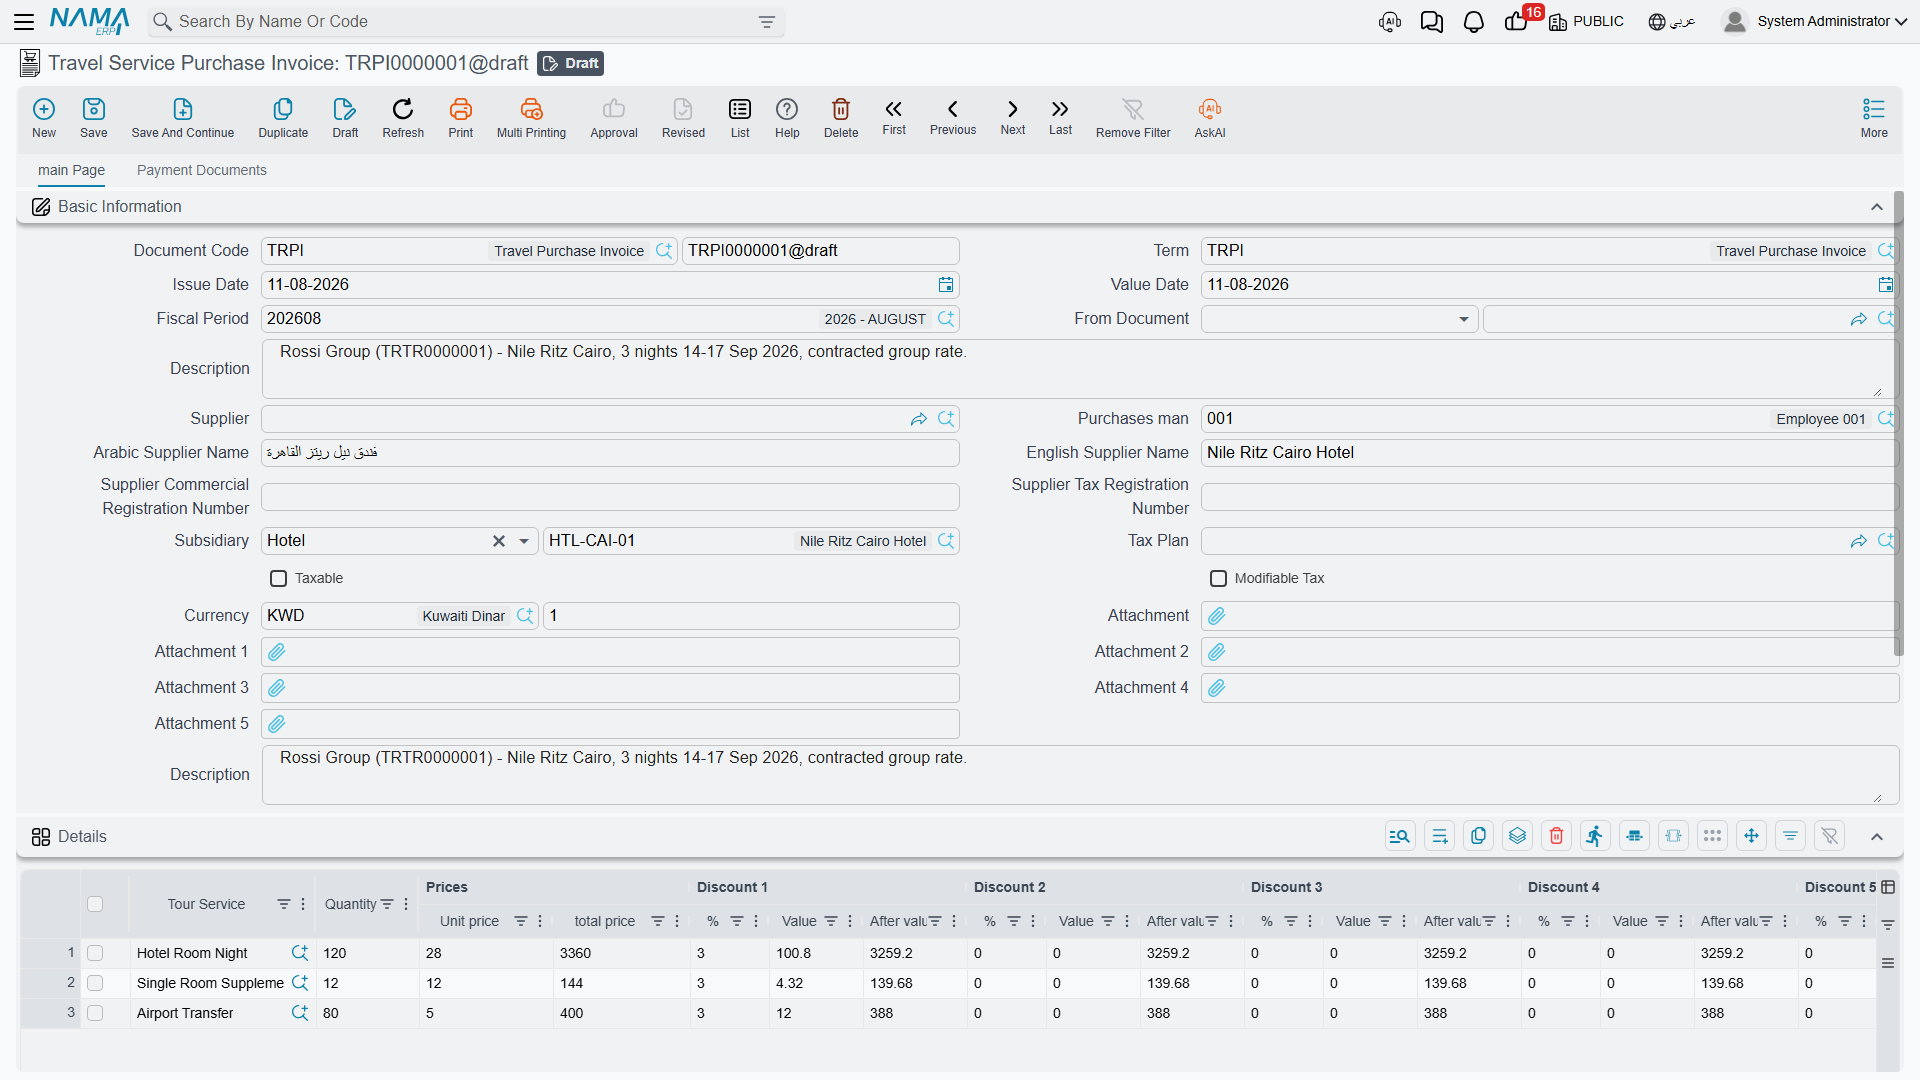The height and width of the screenshot is (1080, 1920).
Task: Open approvals thumbs-up icon with badge 16
Action: point(1518,20)
